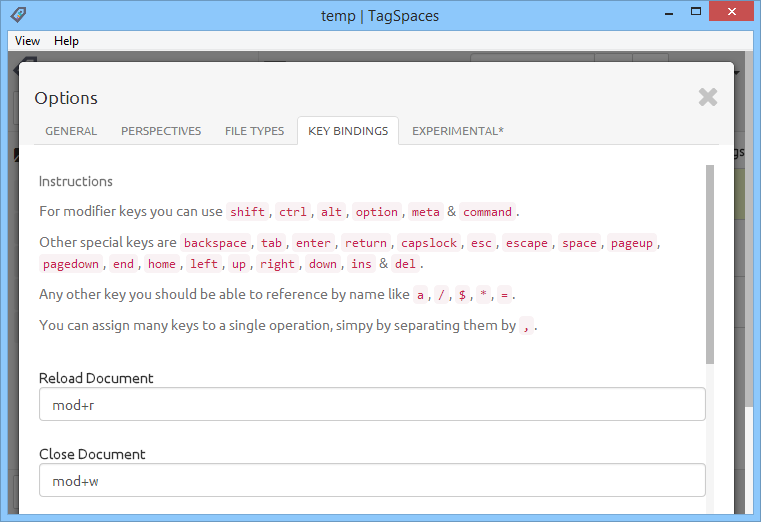Close the Options dialog with X icon
This screenshot has width=761, height=522.
708,97
